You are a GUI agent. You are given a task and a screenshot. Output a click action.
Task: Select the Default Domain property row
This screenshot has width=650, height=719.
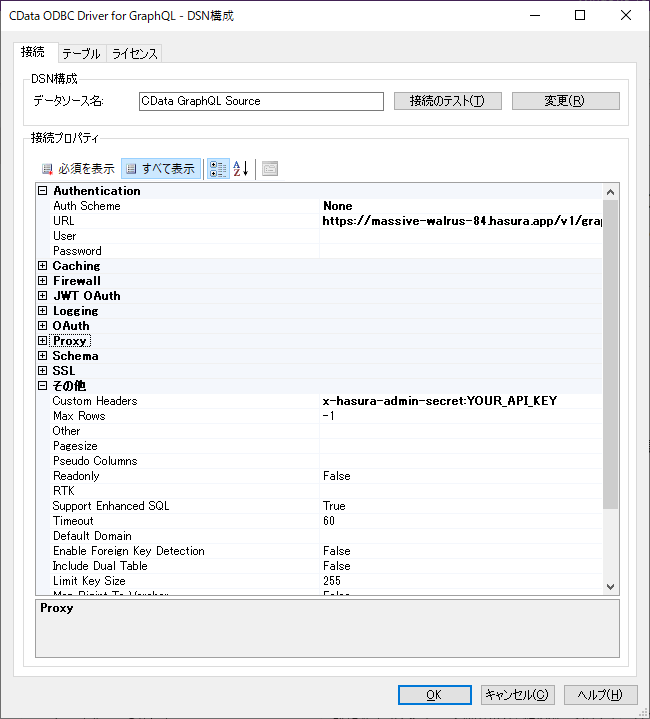[x=327, y=536]
